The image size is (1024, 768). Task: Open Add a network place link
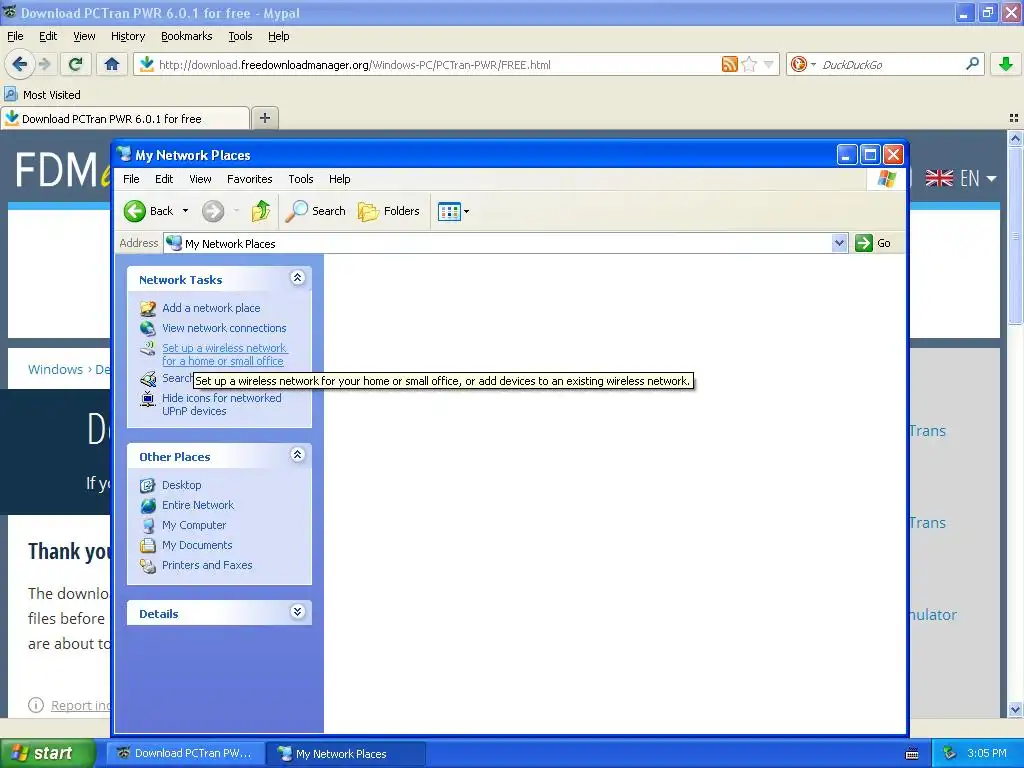tap(211, 308)
